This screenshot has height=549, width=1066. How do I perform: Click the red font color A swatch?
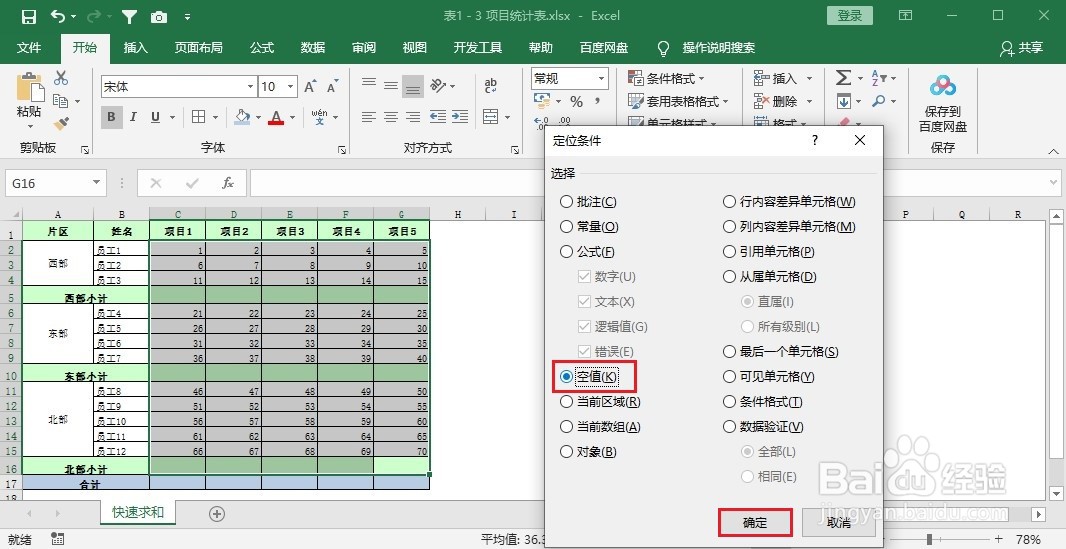pos(276,117)
